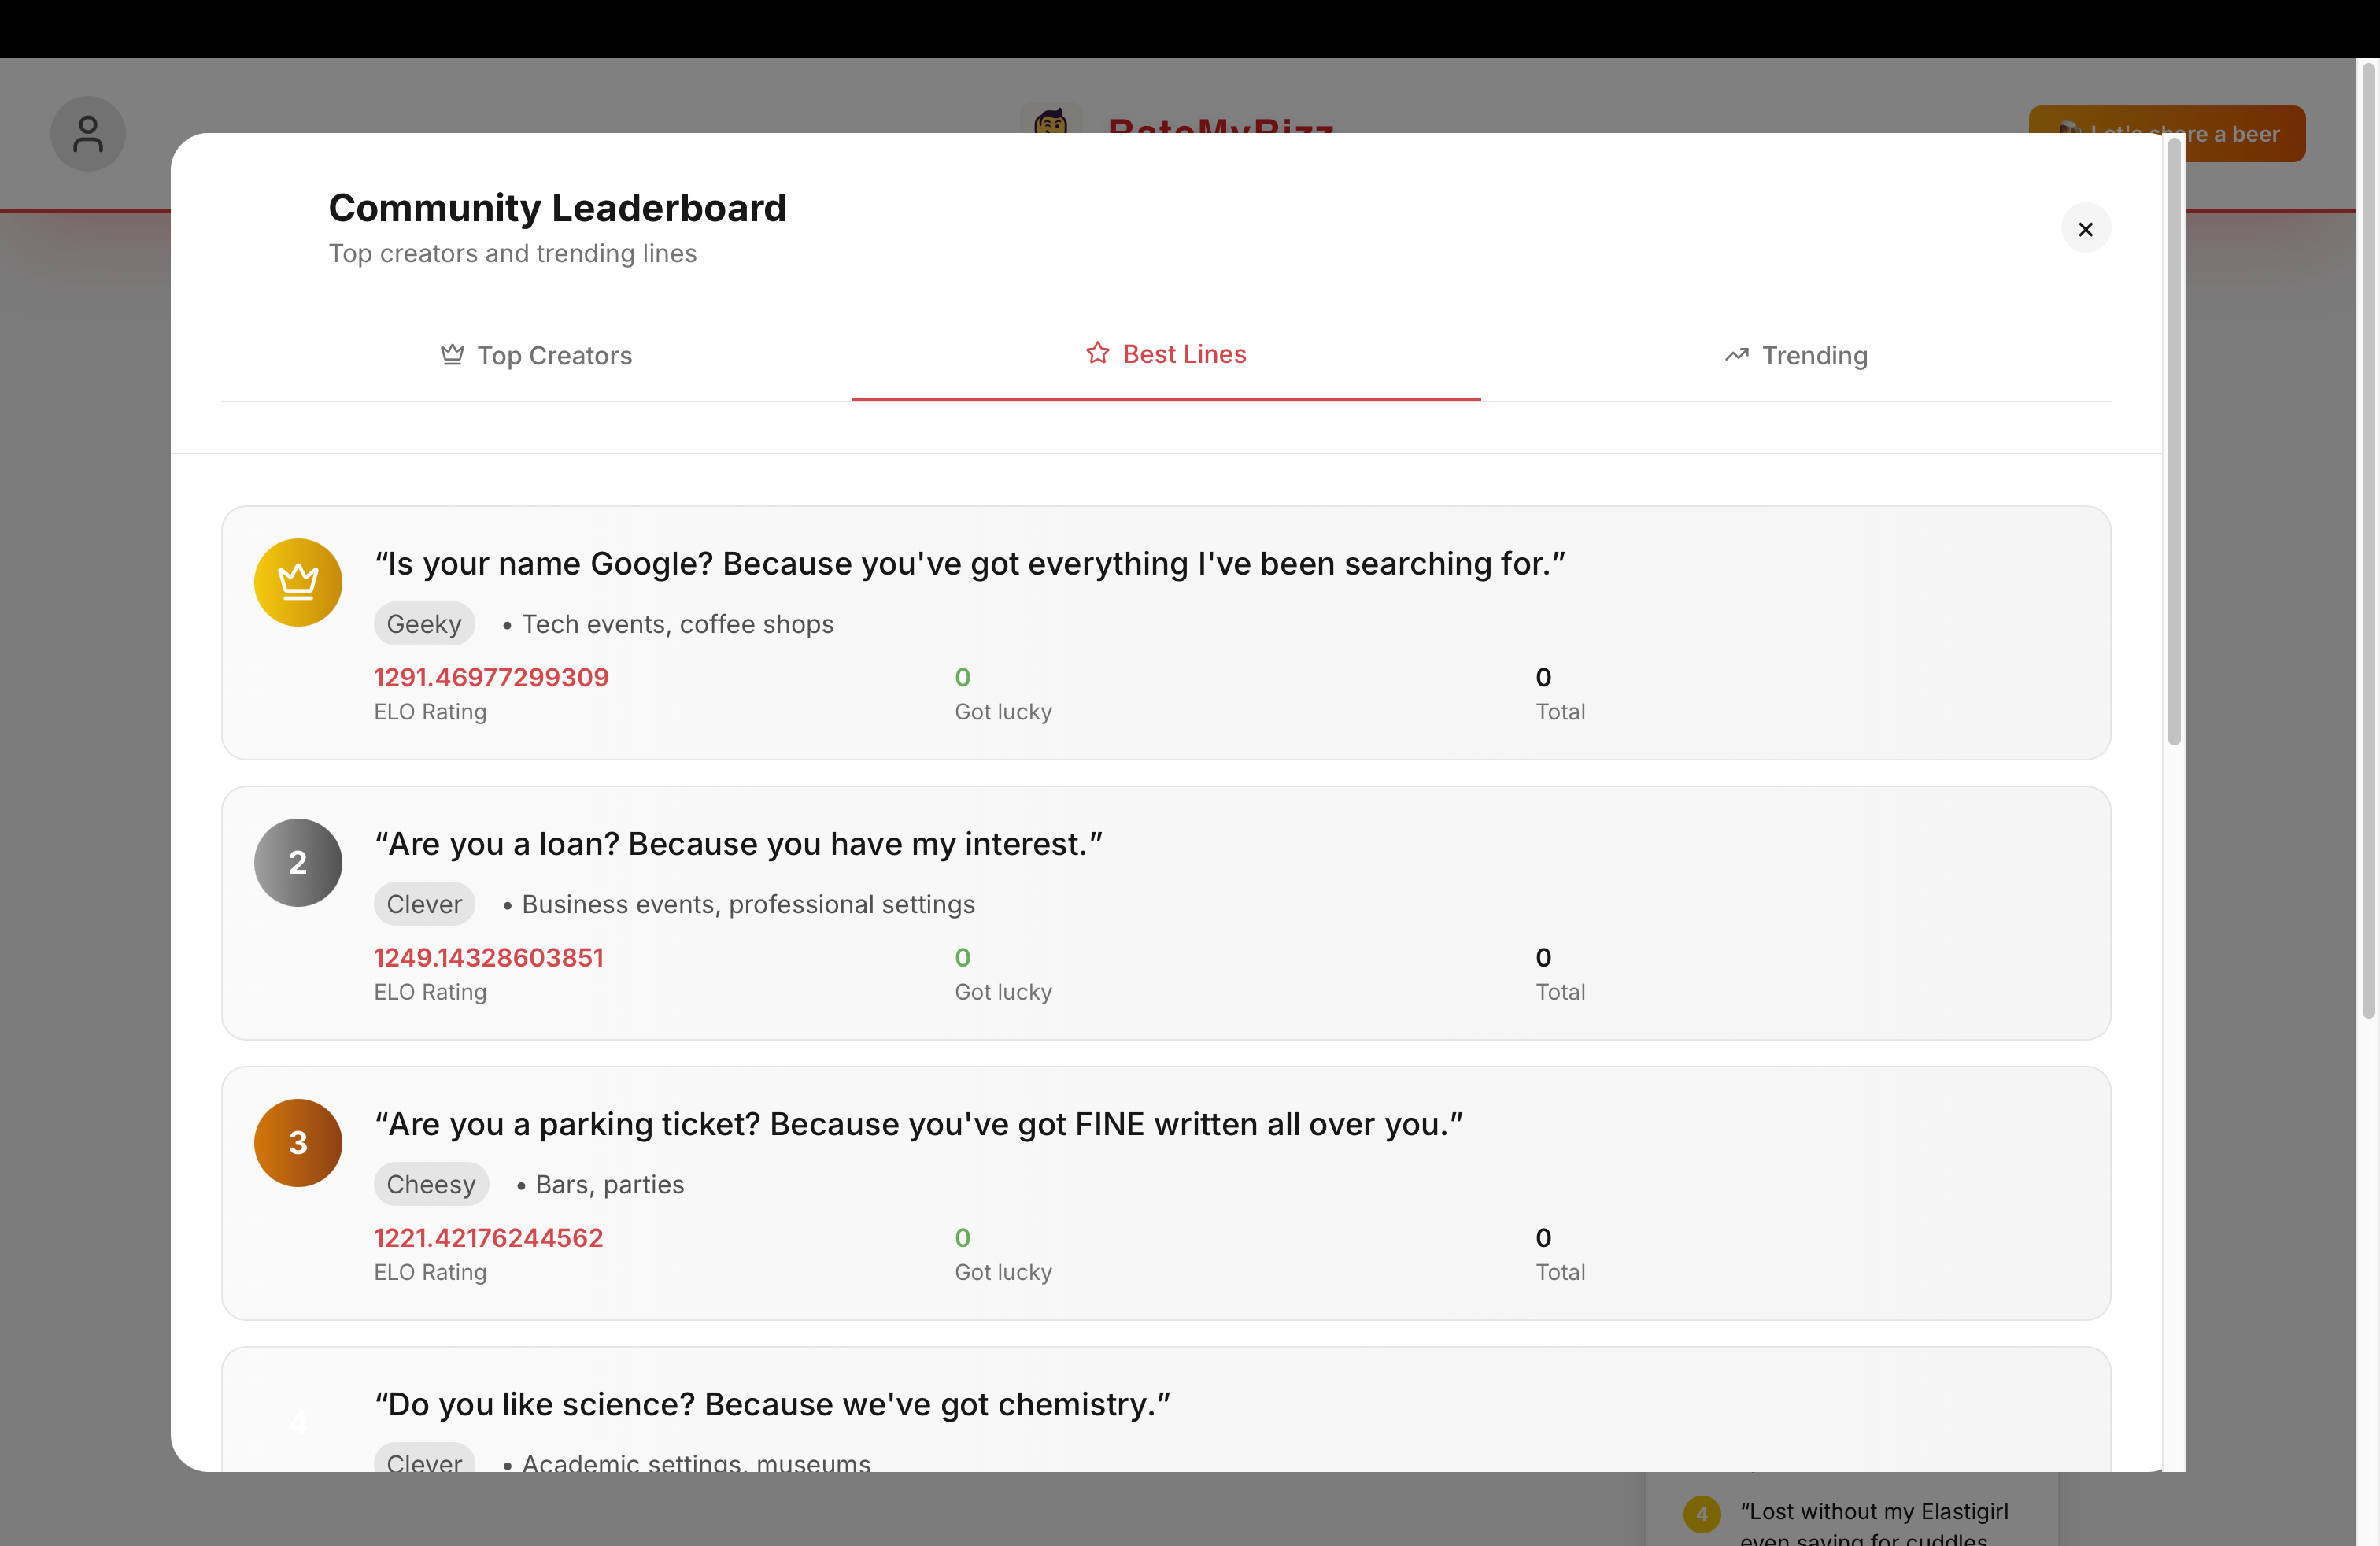Click the RateMyRizz mascot logo in the header
The width and height of the screenshot is (2380, 1546).
click(1051, 120)
